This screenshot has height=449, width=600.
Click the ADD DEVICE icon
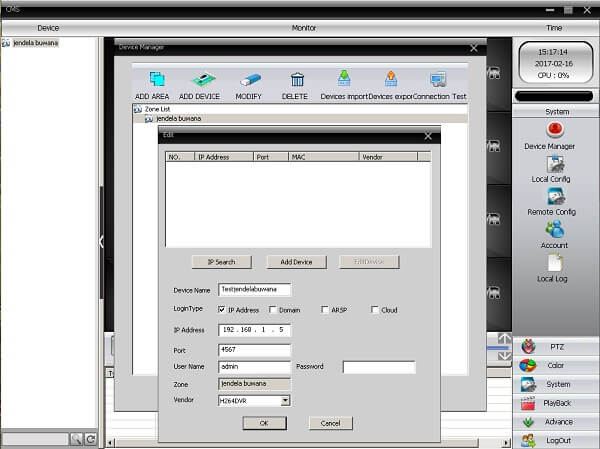point(203,79)
